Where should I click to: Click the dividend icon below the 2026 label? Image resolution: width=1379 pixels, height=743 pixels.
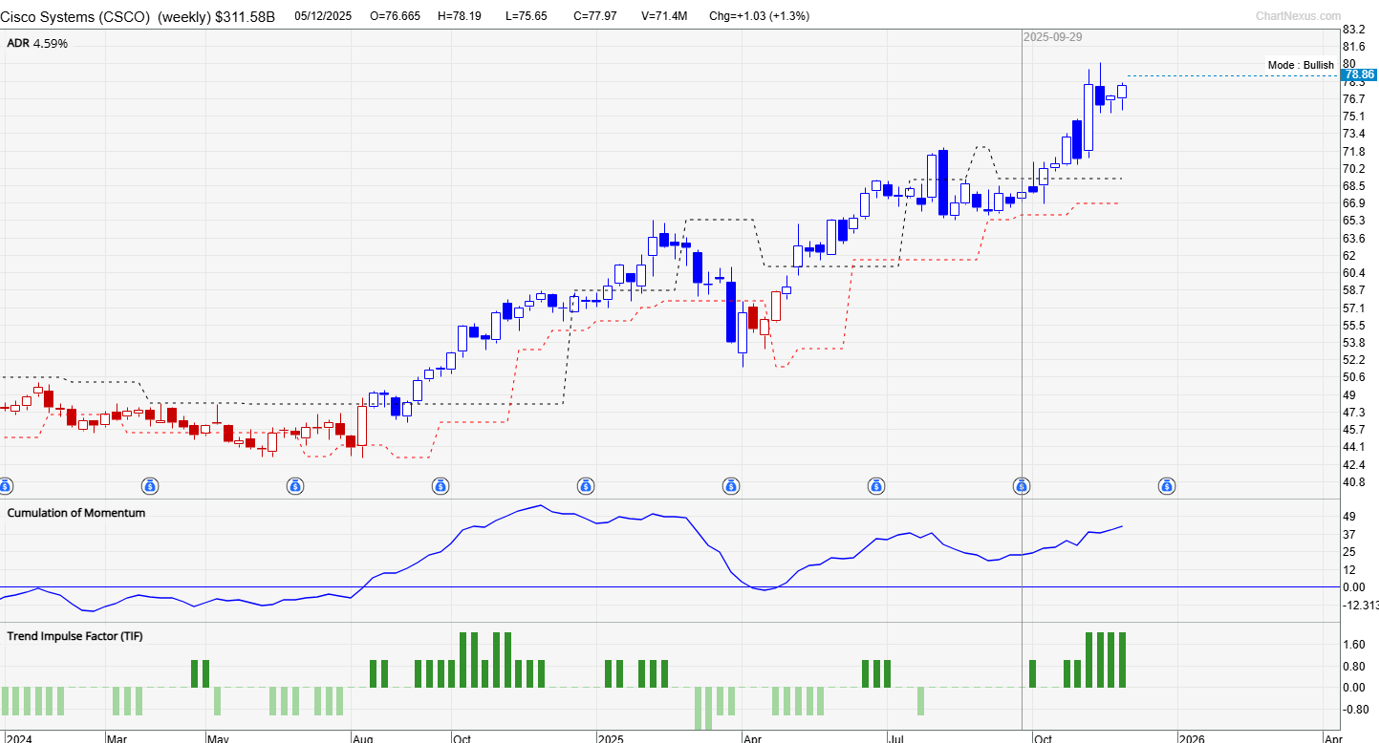1168,486
